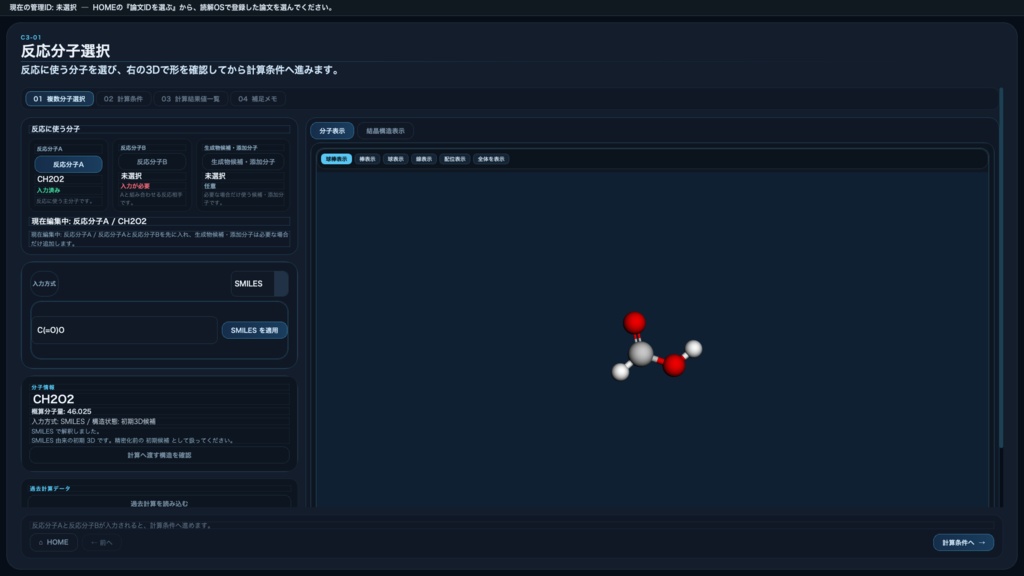Viewport: 1024px width, 576px height.
Task: Go back with the ← 前へ button
Action: click(x=101, y=542)
